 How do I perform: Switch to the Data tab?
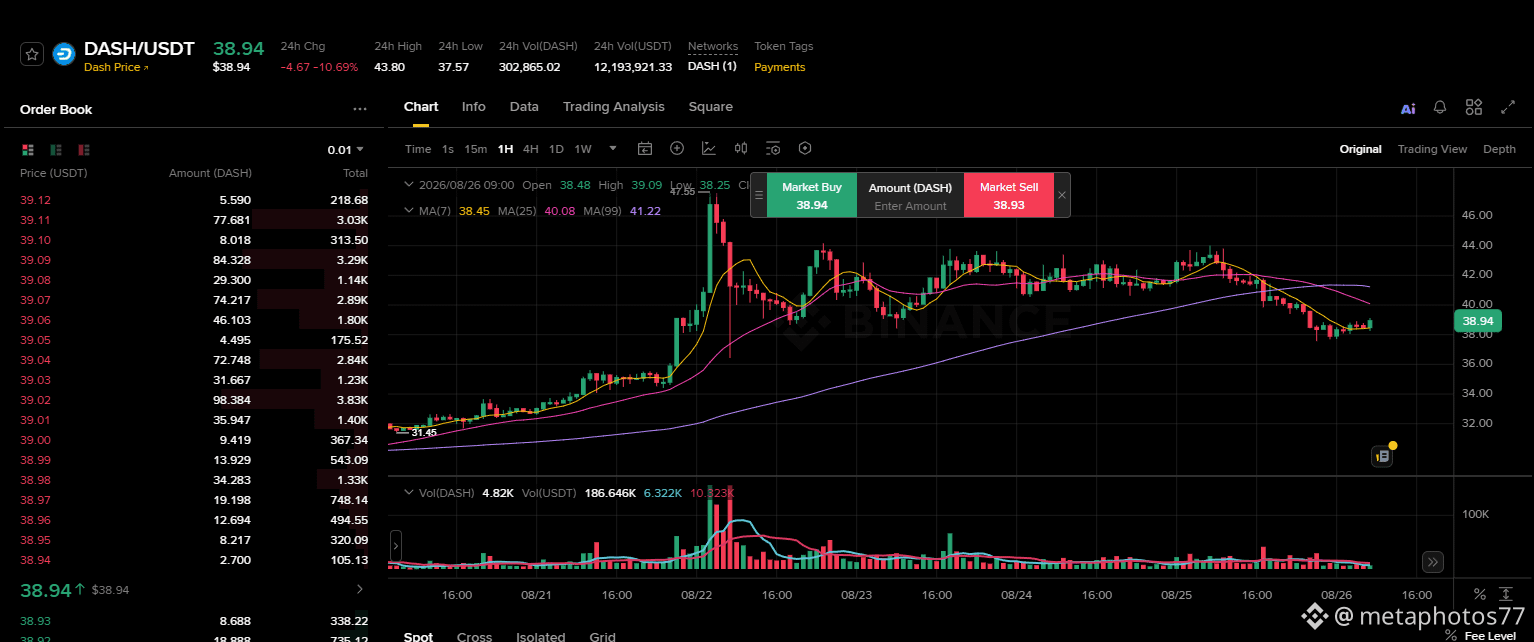coord(524,107)
